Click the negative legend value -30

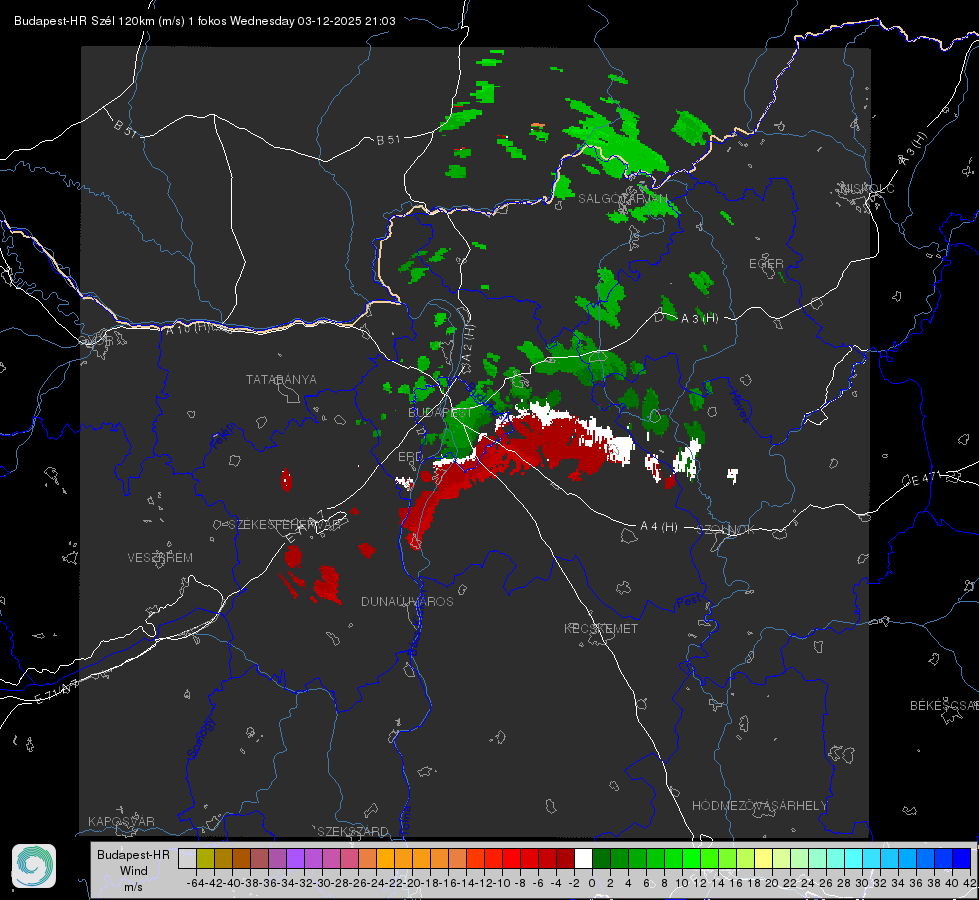[322, 883]
